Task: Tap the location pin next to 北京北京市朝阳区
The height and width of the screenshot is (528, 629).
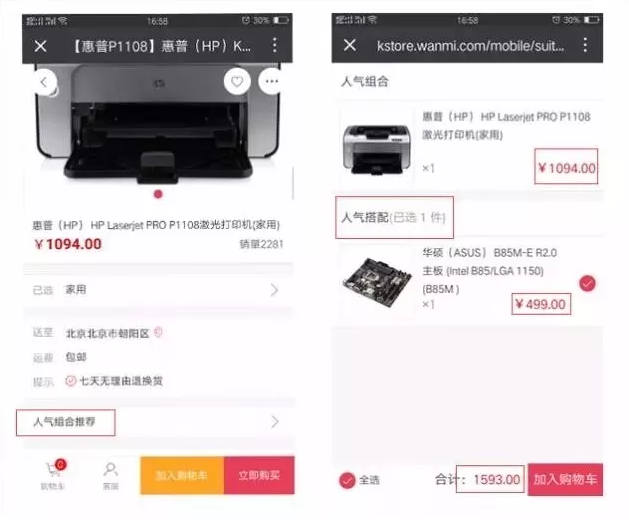Action: click(158, 333)
